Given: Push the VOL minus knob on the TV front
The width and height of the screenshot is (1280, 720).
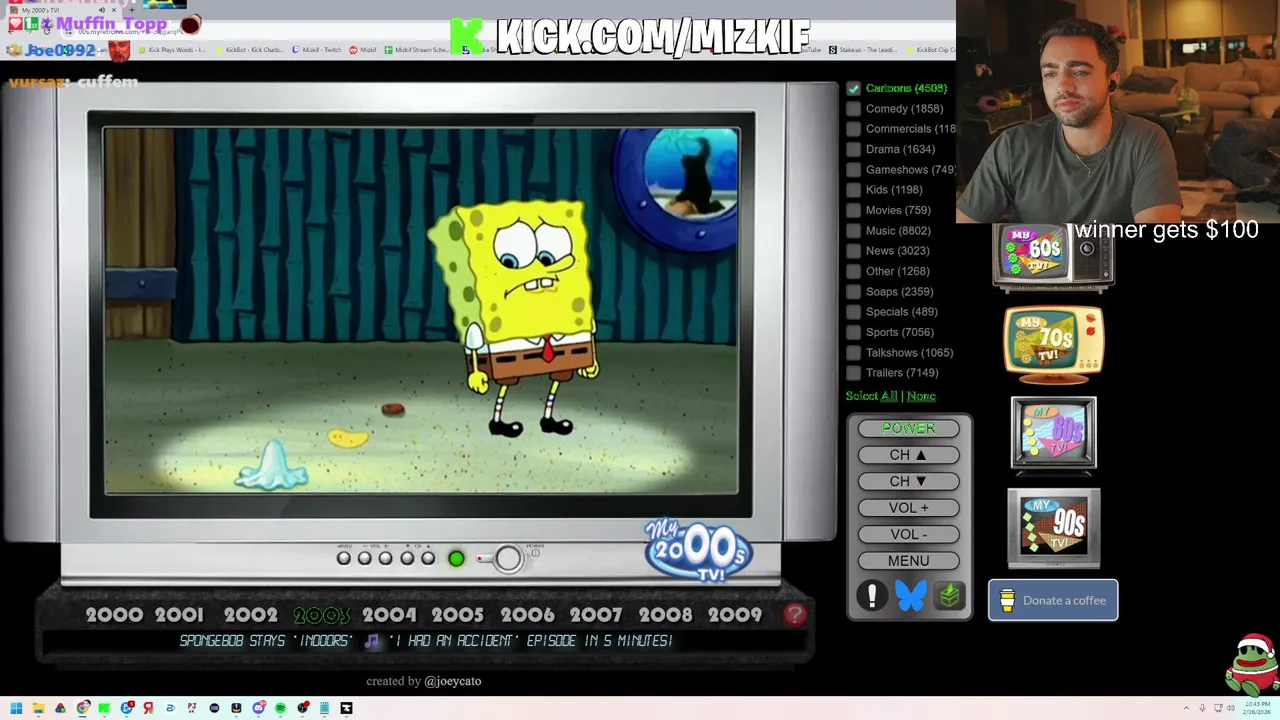Looking at the screenshot, I should 365,558.
